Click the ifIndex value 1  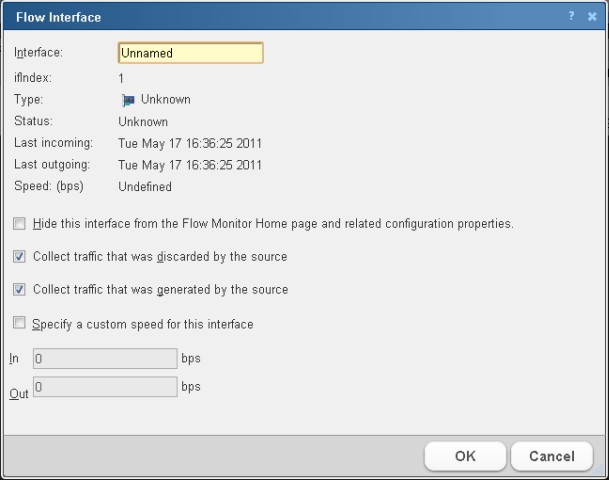(121, 78)
